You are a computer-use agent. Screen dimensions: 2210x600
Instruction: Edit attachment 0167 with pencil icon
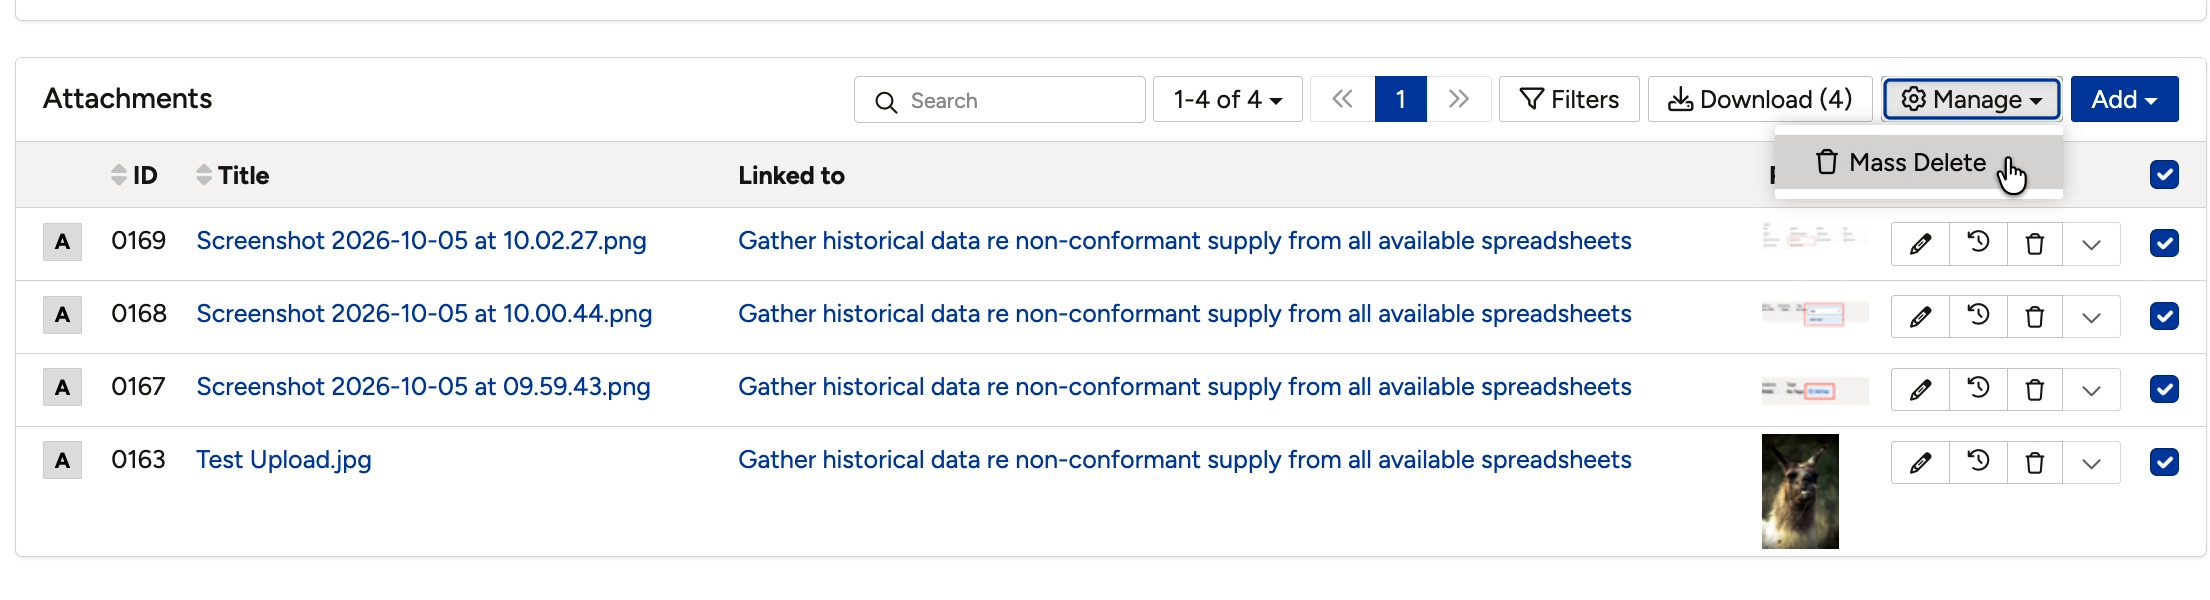click(1920, 390)
